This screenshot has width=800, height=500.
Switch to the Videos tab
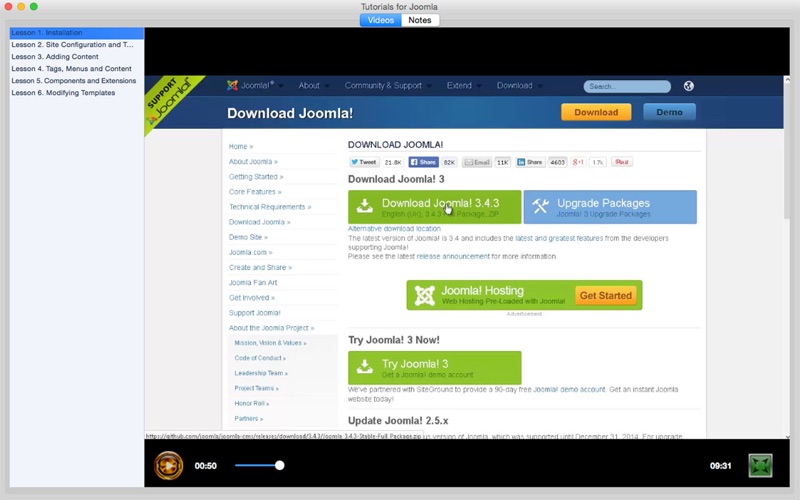(x=381, y=20)
